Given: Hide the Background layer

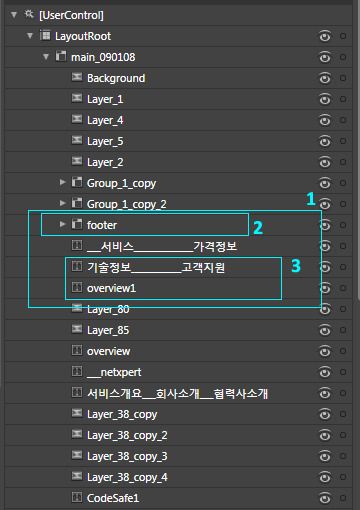Looking at the screenshot, I should pos(325,78).
